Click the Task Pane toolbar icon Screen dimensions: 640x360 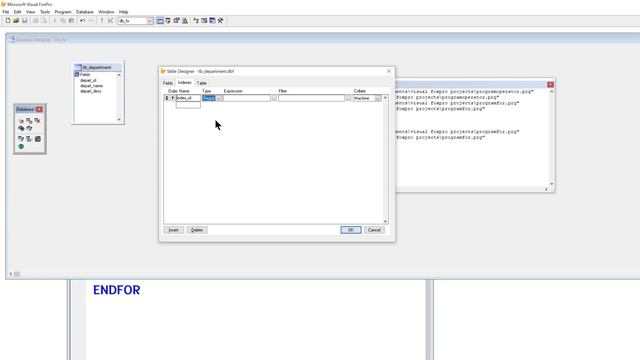[x=212, y=20]
